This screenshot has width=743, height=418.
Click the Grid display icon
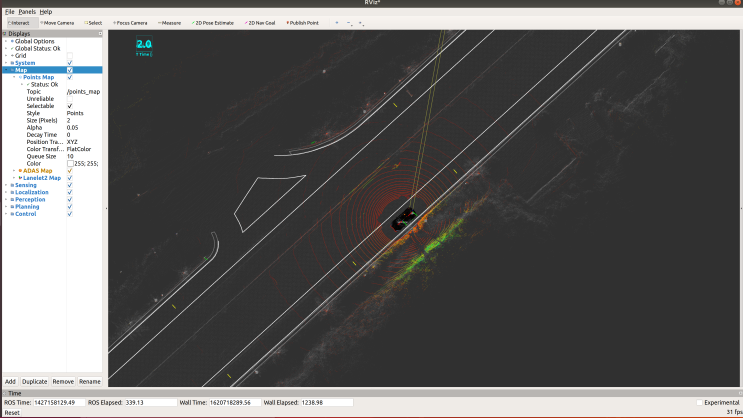[12, 55]
